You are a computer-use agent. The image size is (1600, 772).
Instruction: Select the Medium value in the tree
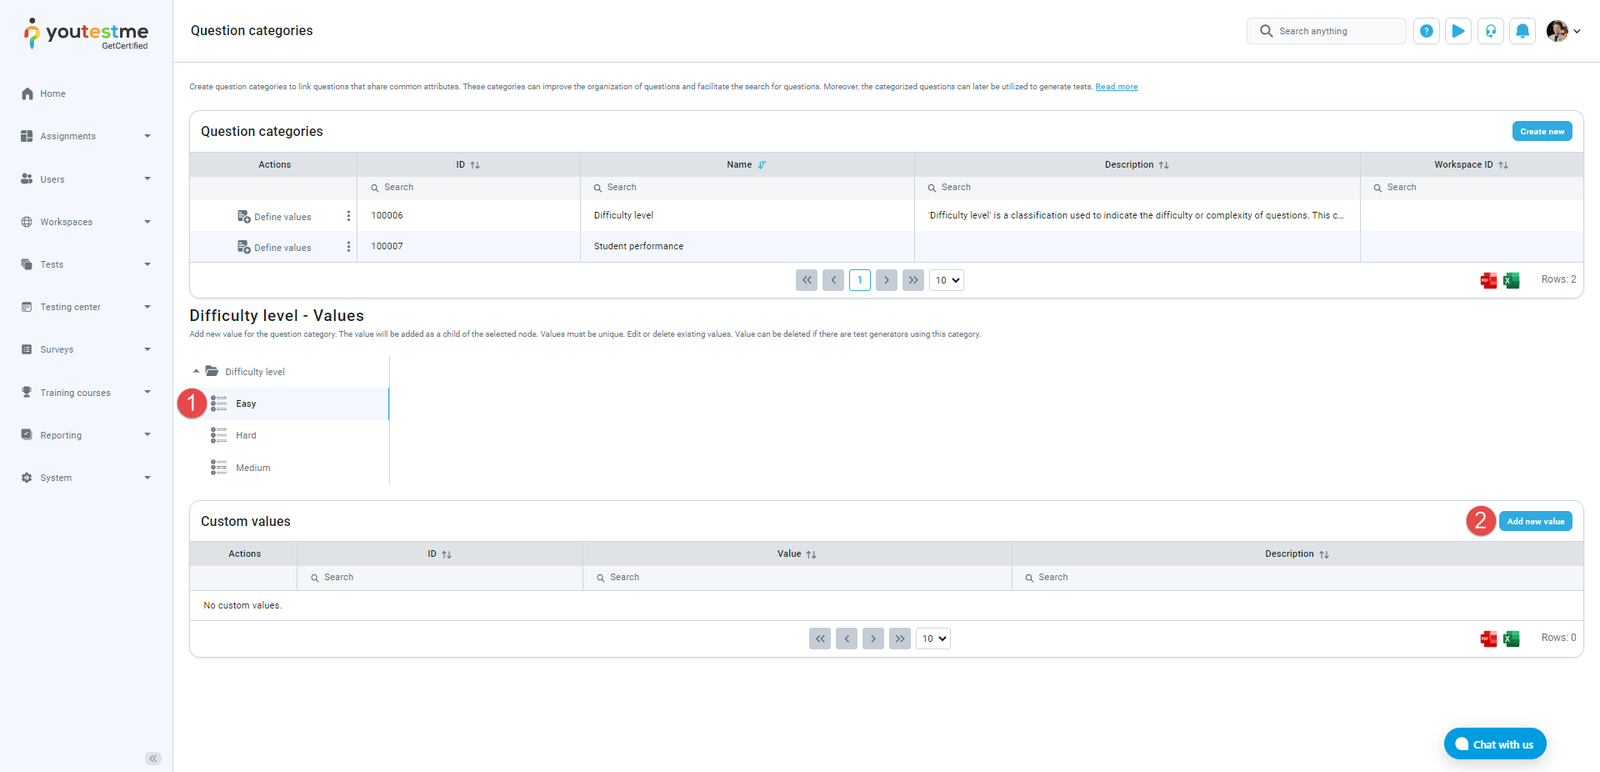[252, 468]
